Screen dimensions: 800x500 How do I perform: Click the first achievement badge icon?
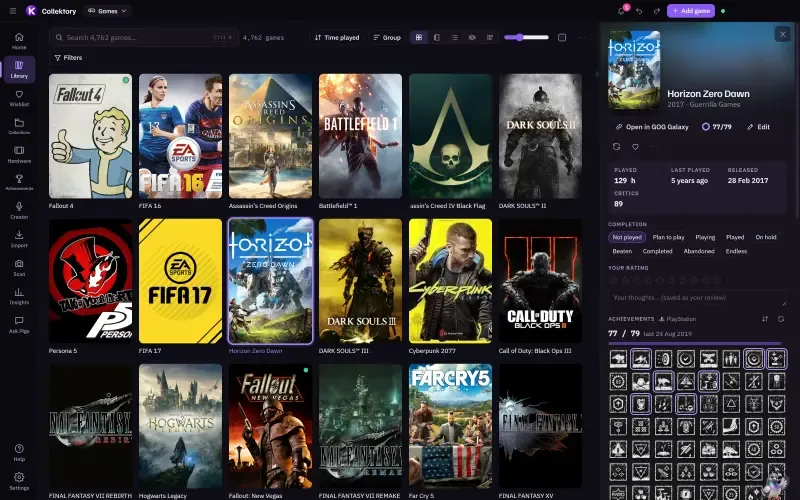[618, 359]
